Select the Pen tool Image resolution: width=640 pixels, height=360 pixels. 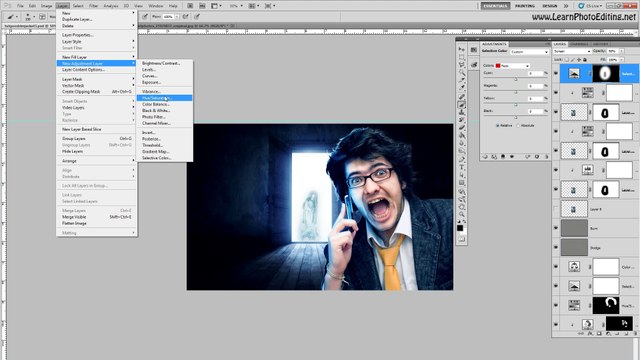(x=462, y=159)
